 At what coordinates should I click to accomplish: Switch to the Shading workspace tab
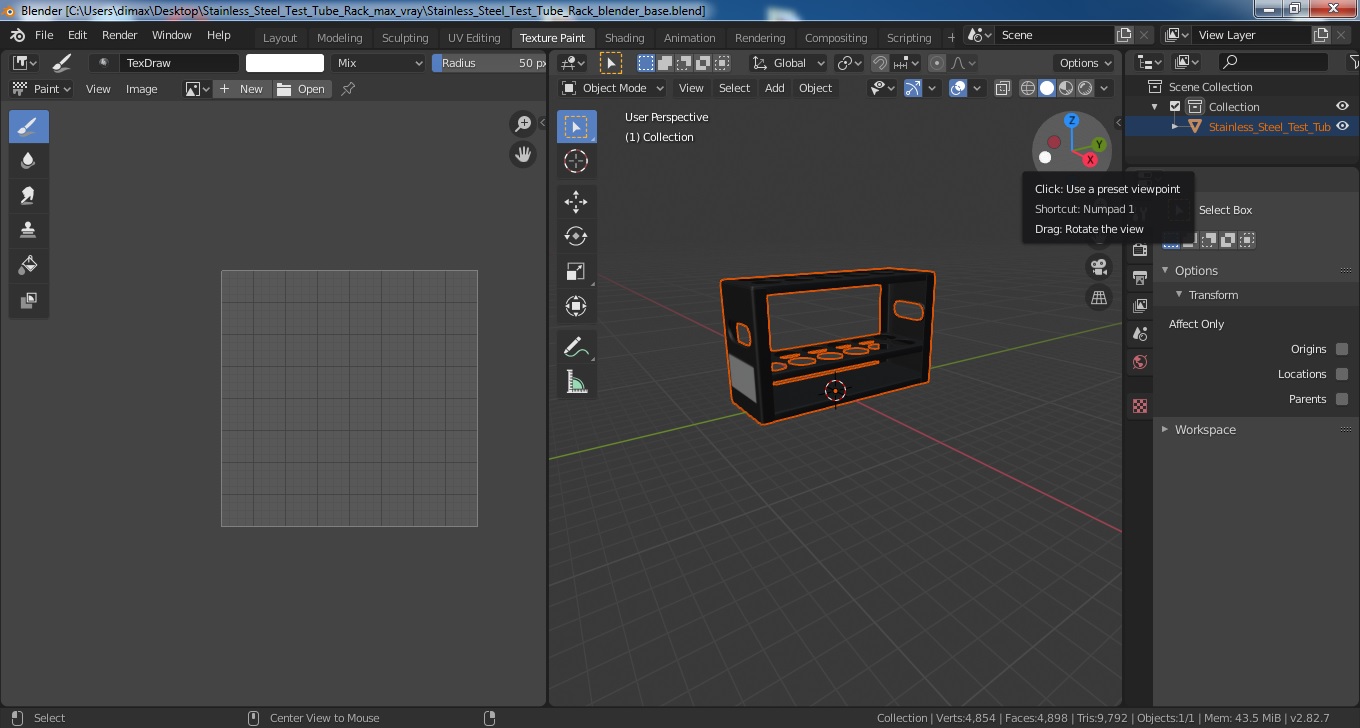click(624, 38)
